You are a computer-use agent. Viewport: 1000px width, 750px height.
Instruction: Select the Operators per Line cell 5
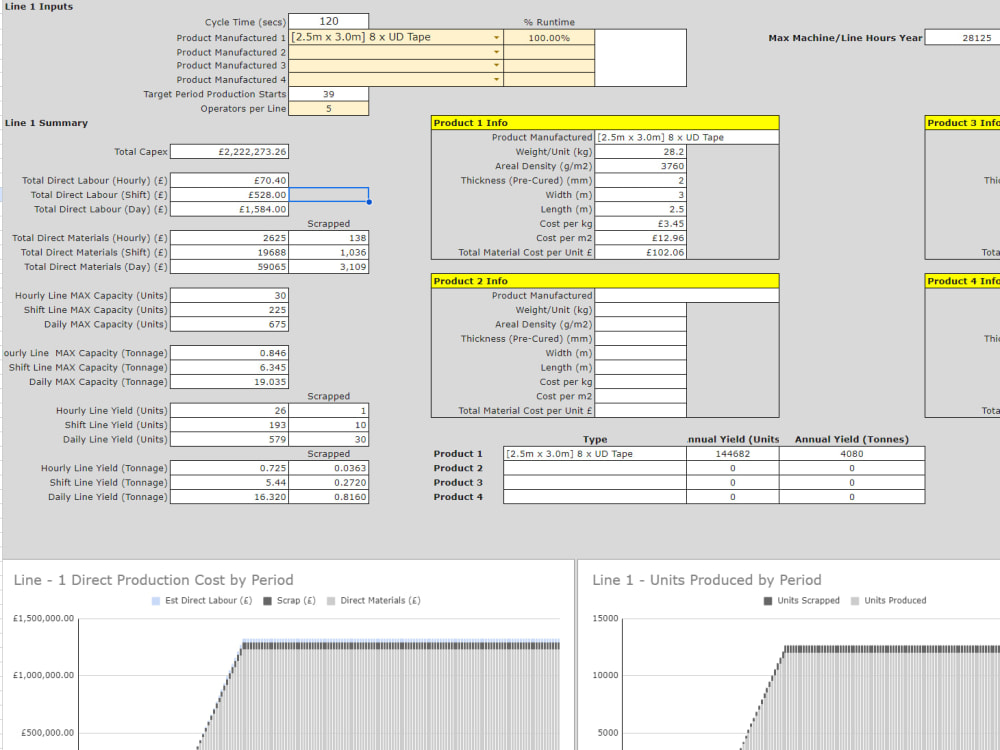pyautogui.click(x=328, y=108)
